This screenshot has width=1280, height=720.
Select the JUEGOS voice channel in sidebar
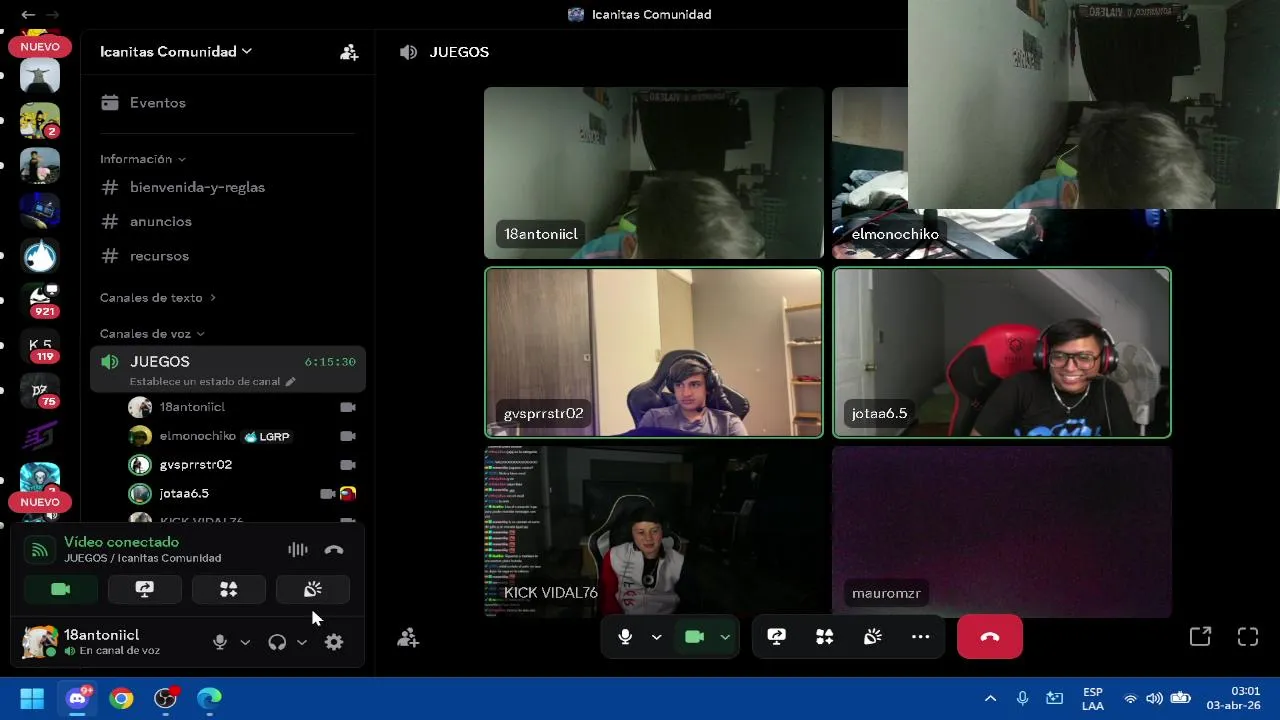228,370
